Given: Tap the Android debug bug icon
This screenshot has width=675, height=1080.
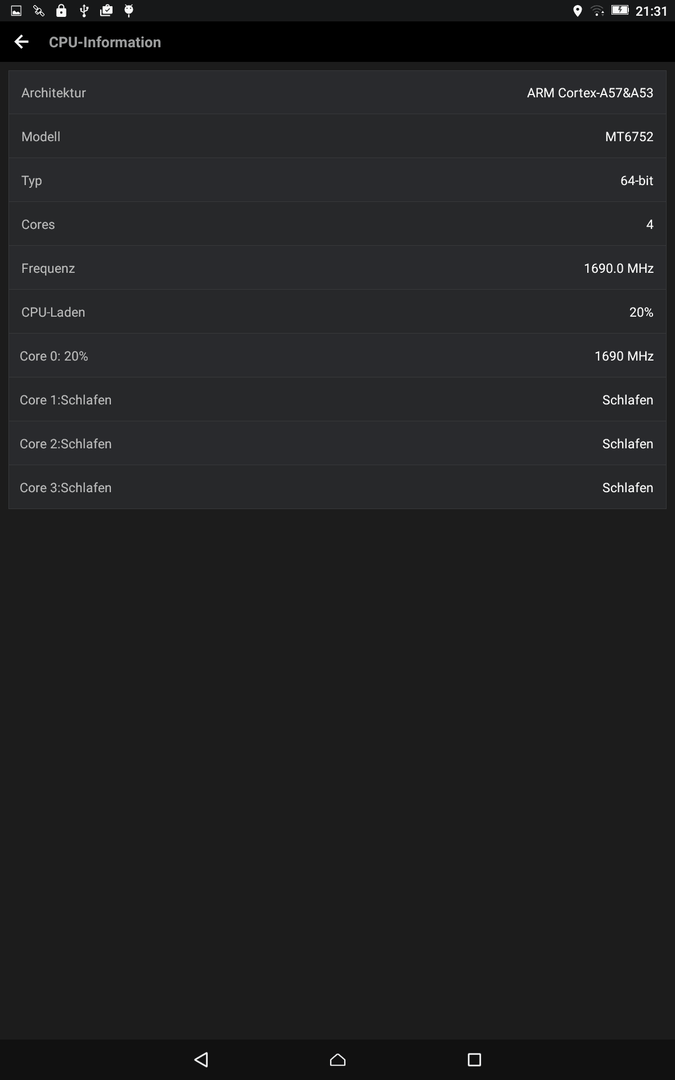Looking at the screenshot, I should [x=129, y=10].
